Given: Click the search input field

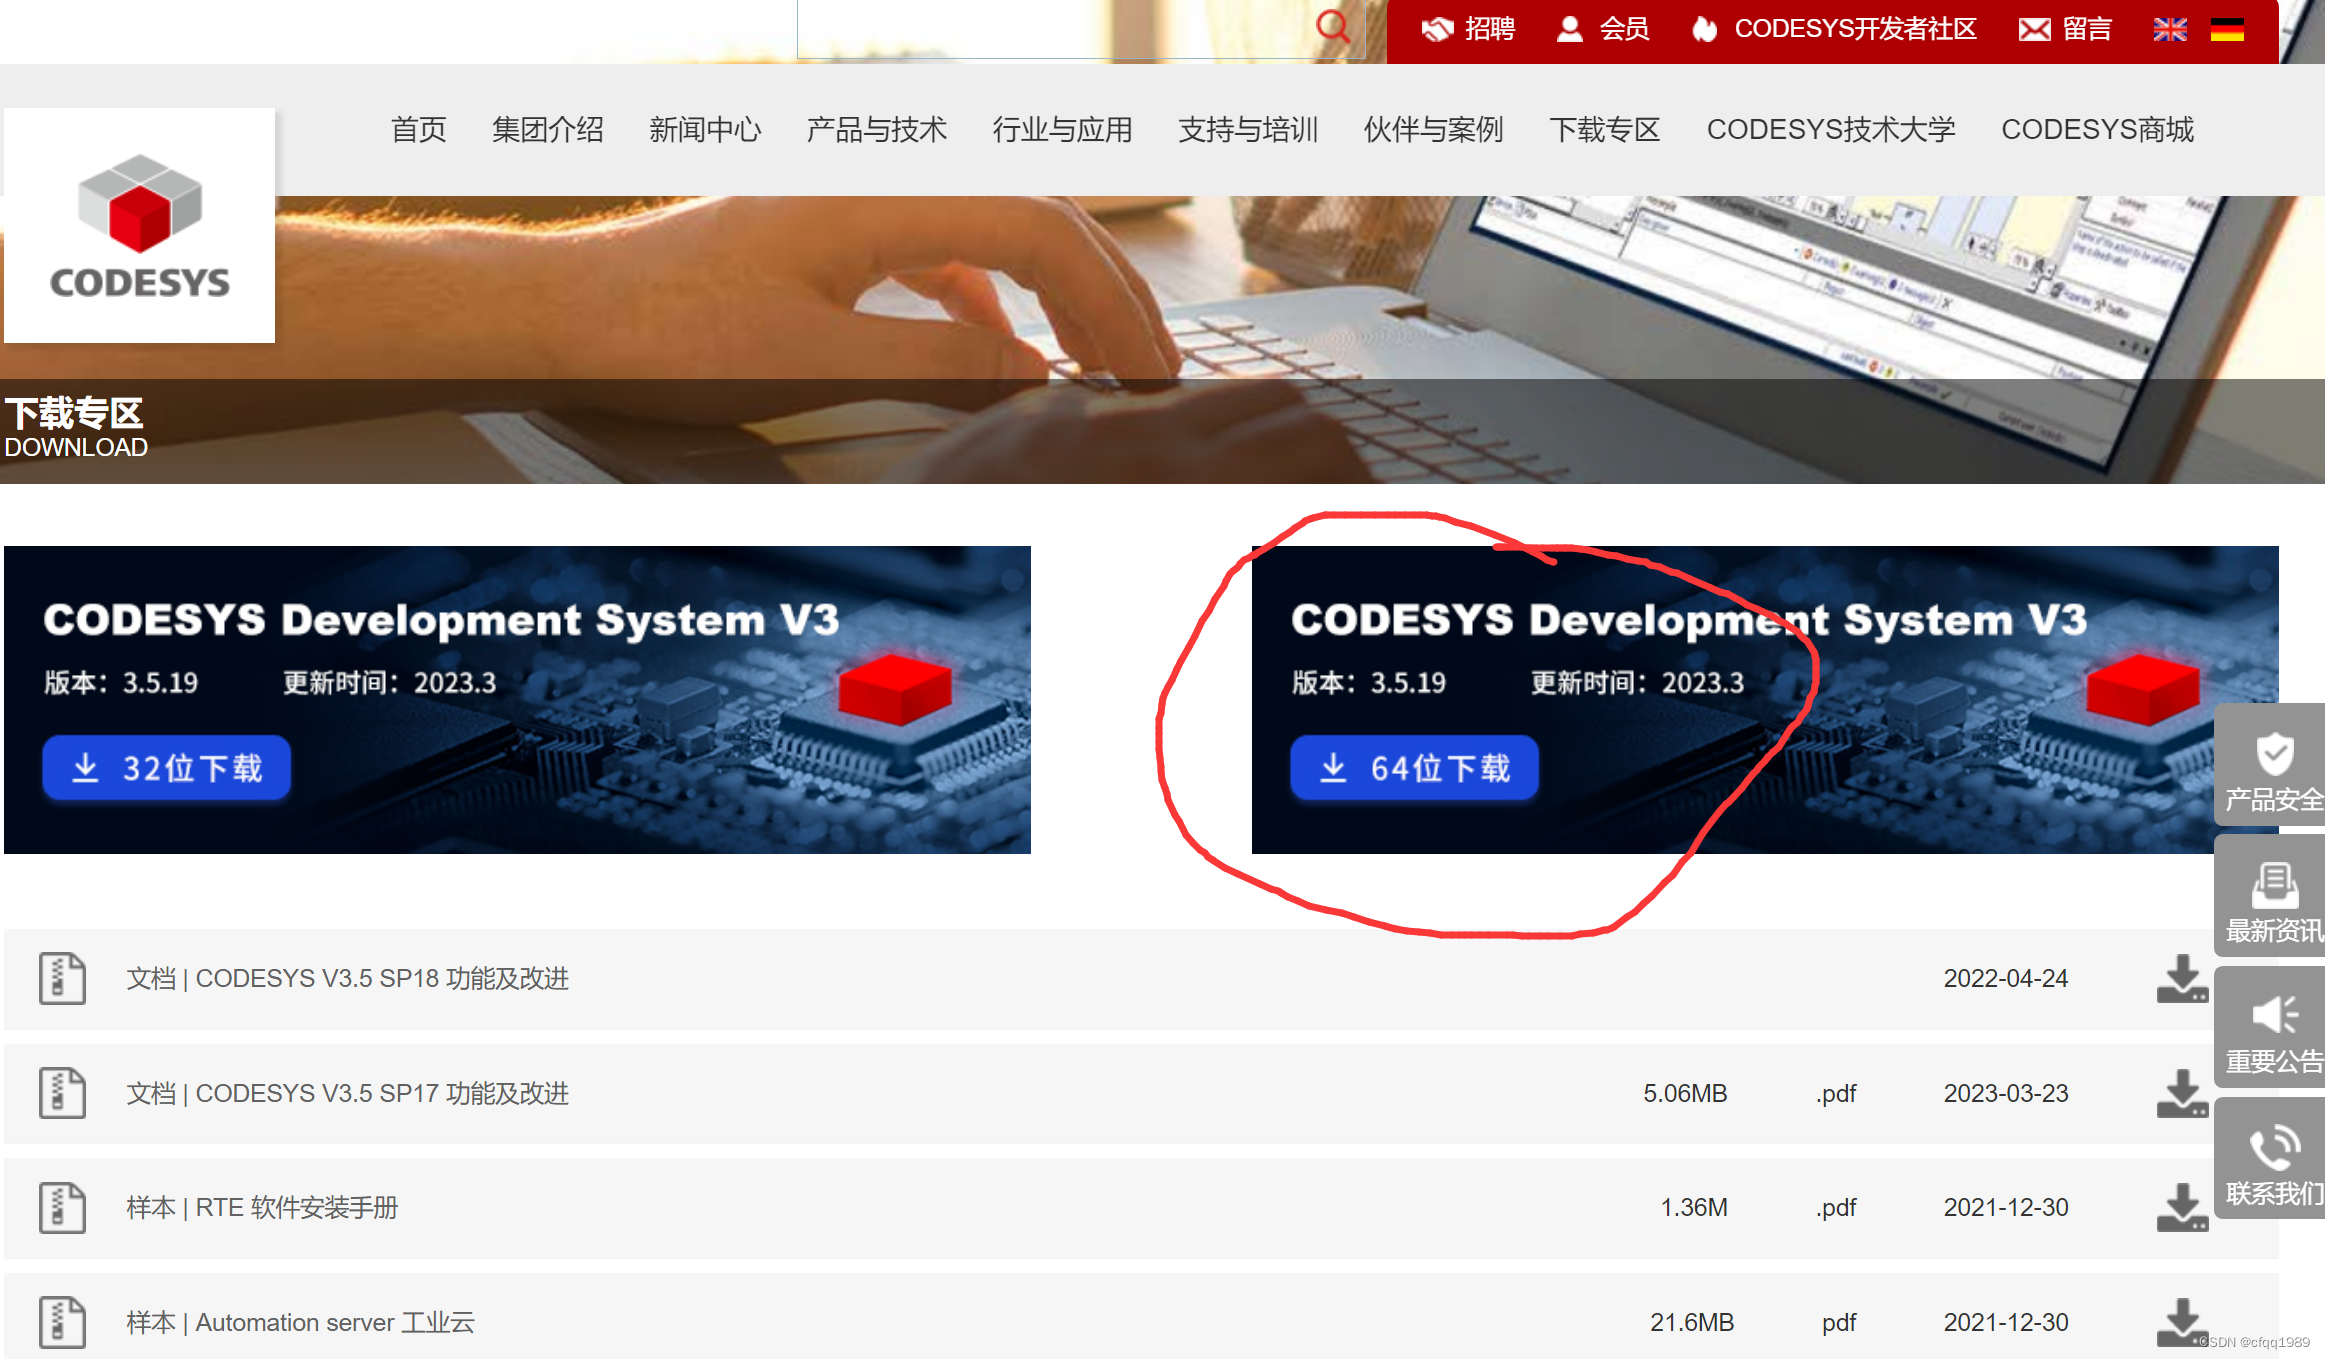Looking at the screenshot, I should (1050, 30).
